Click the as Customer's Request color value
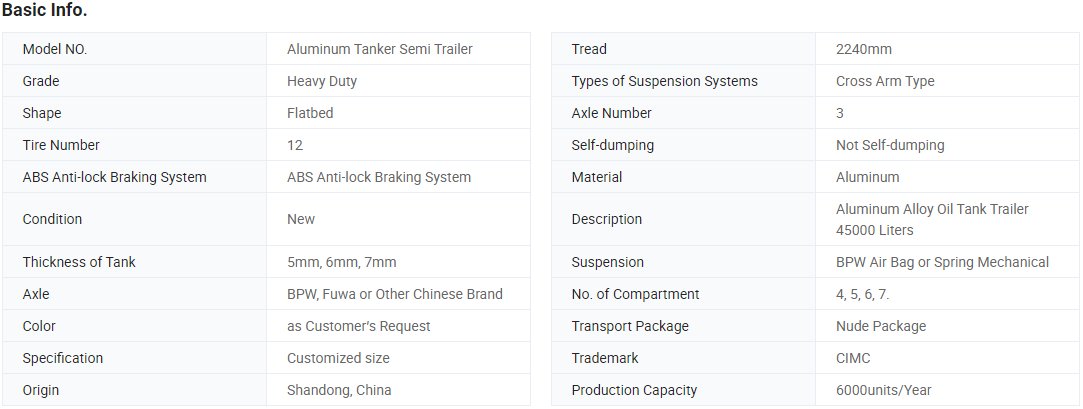 pos(358,326)
